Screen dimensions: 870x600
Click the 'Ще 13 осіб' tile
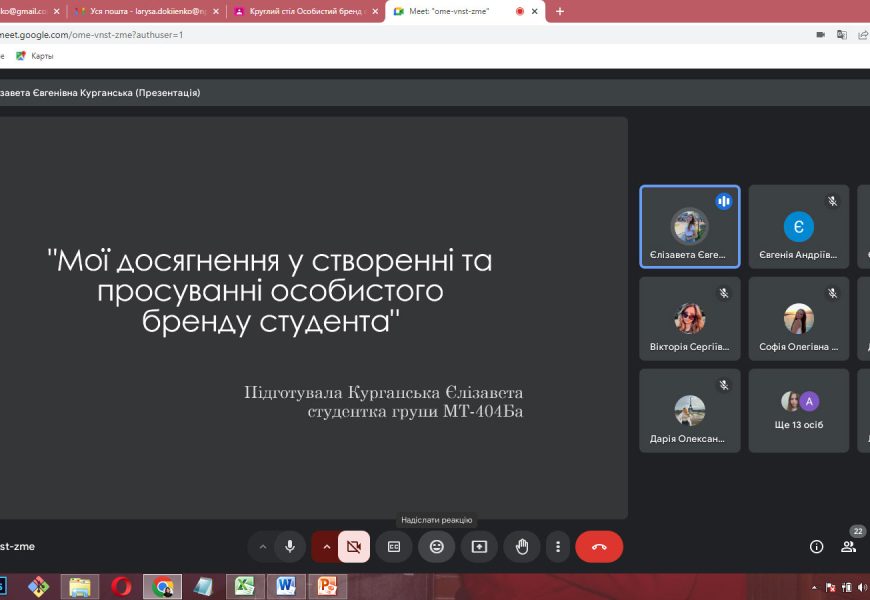(x=799, y=411)
